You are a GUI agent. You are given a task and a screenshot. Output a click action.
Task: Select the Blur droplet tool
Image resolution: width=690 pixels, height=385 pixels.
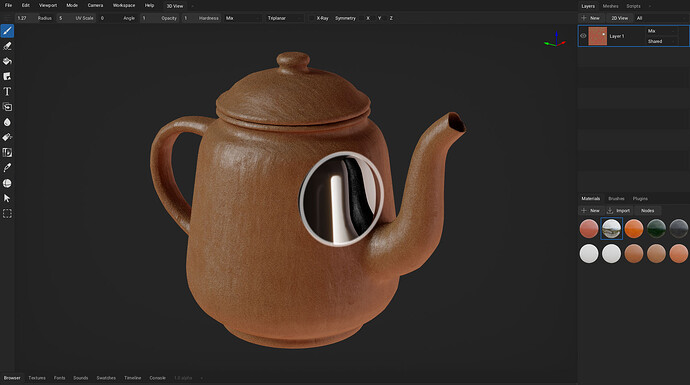[7, 122]
